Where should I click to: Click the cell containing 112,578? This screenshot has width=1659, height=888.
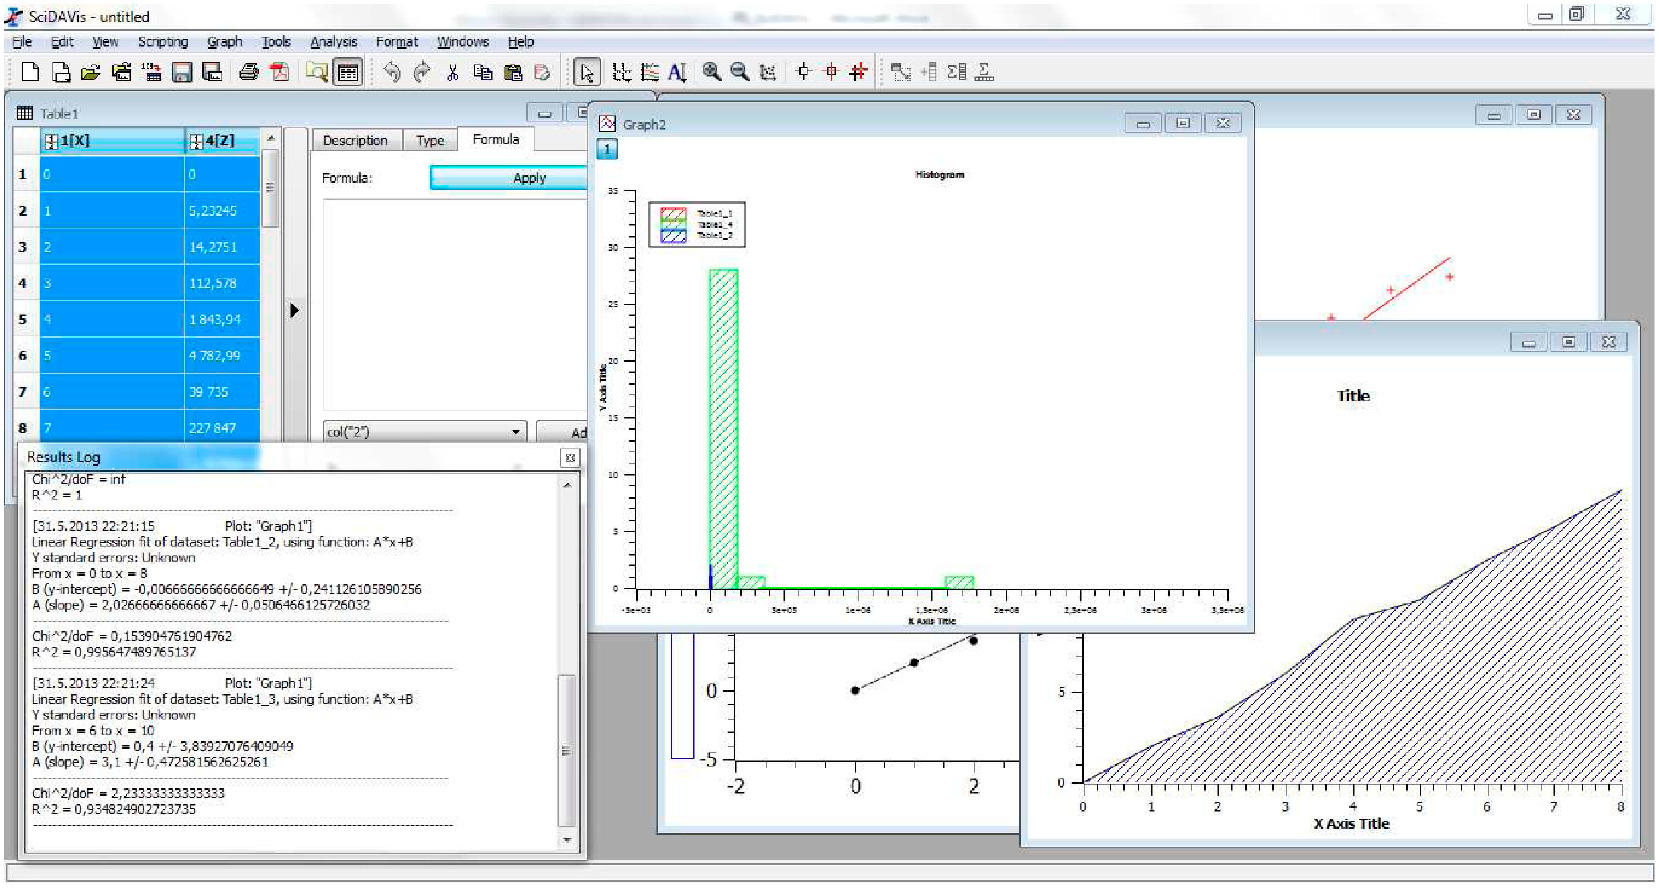tap(222, 283)
